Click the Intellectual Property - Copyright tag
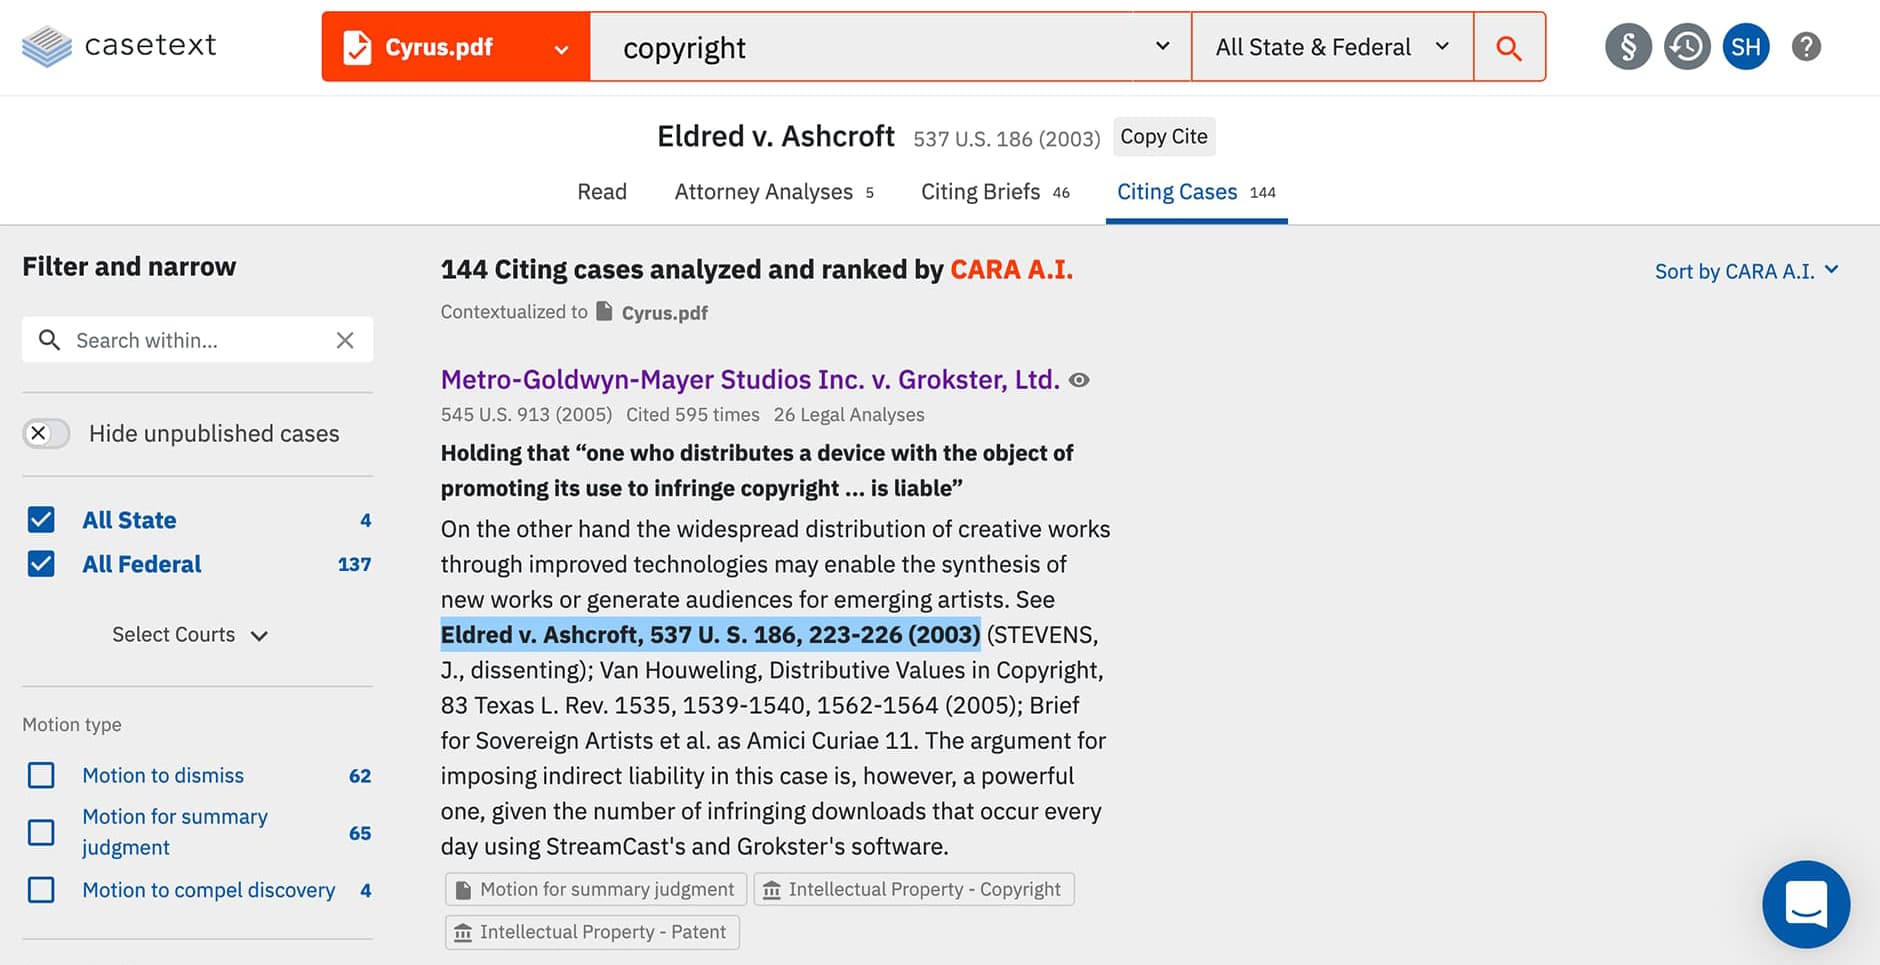The image size is (1880, 965). tap(914, 889)
